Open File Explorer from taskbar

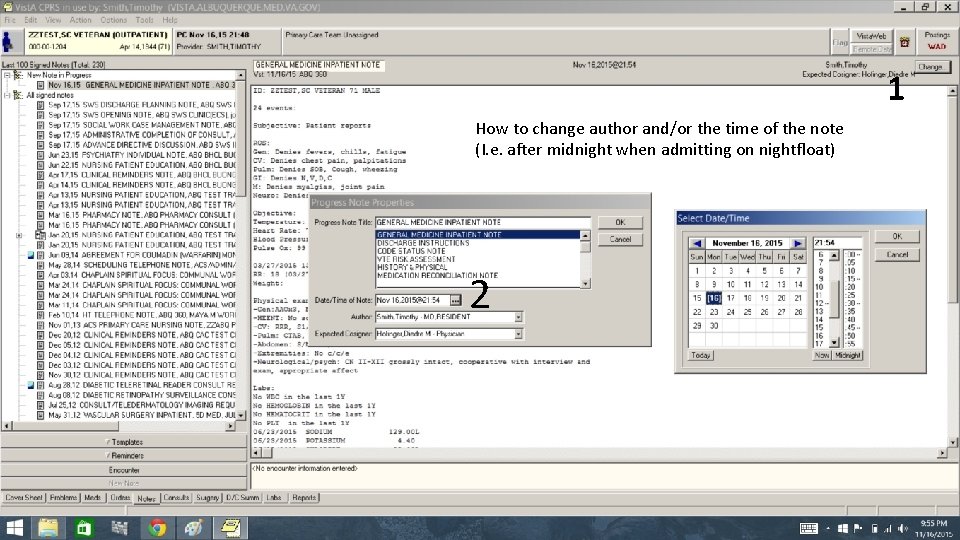click(48, 528)
